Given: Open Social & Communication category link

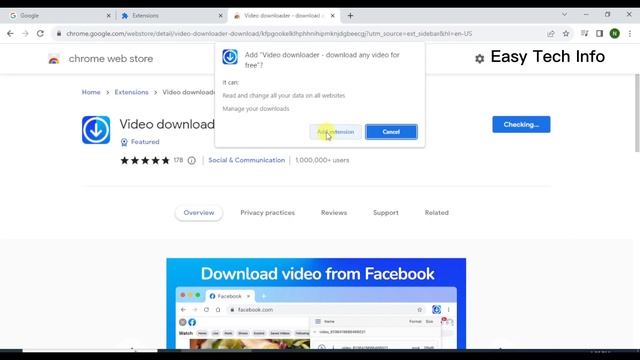Looking at the screenshot, I should tap(247, 160).
